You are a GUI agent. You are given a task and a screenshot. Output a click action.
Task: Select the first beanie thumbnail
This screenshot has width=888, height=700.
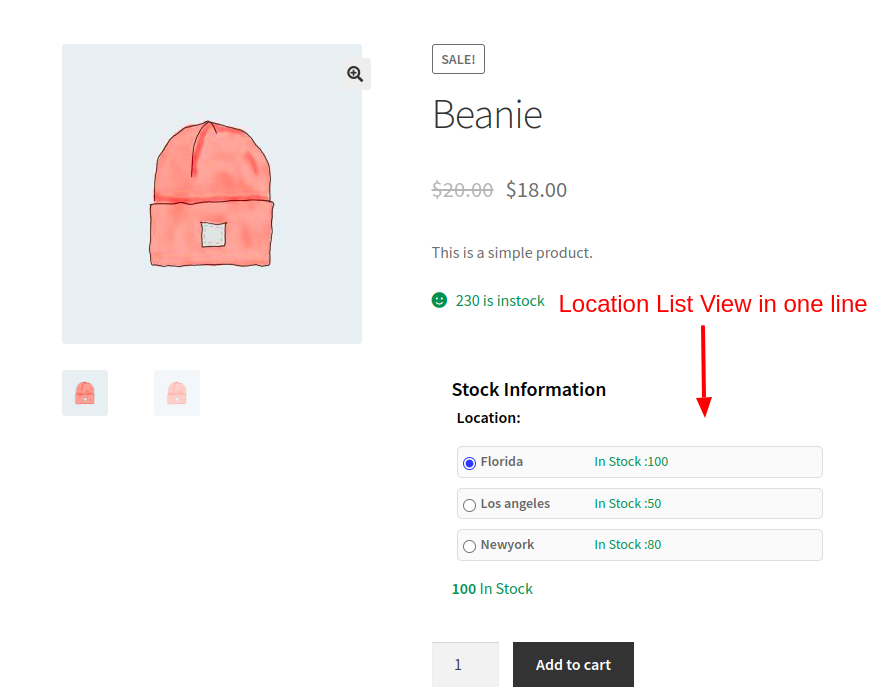pos(84,392)
